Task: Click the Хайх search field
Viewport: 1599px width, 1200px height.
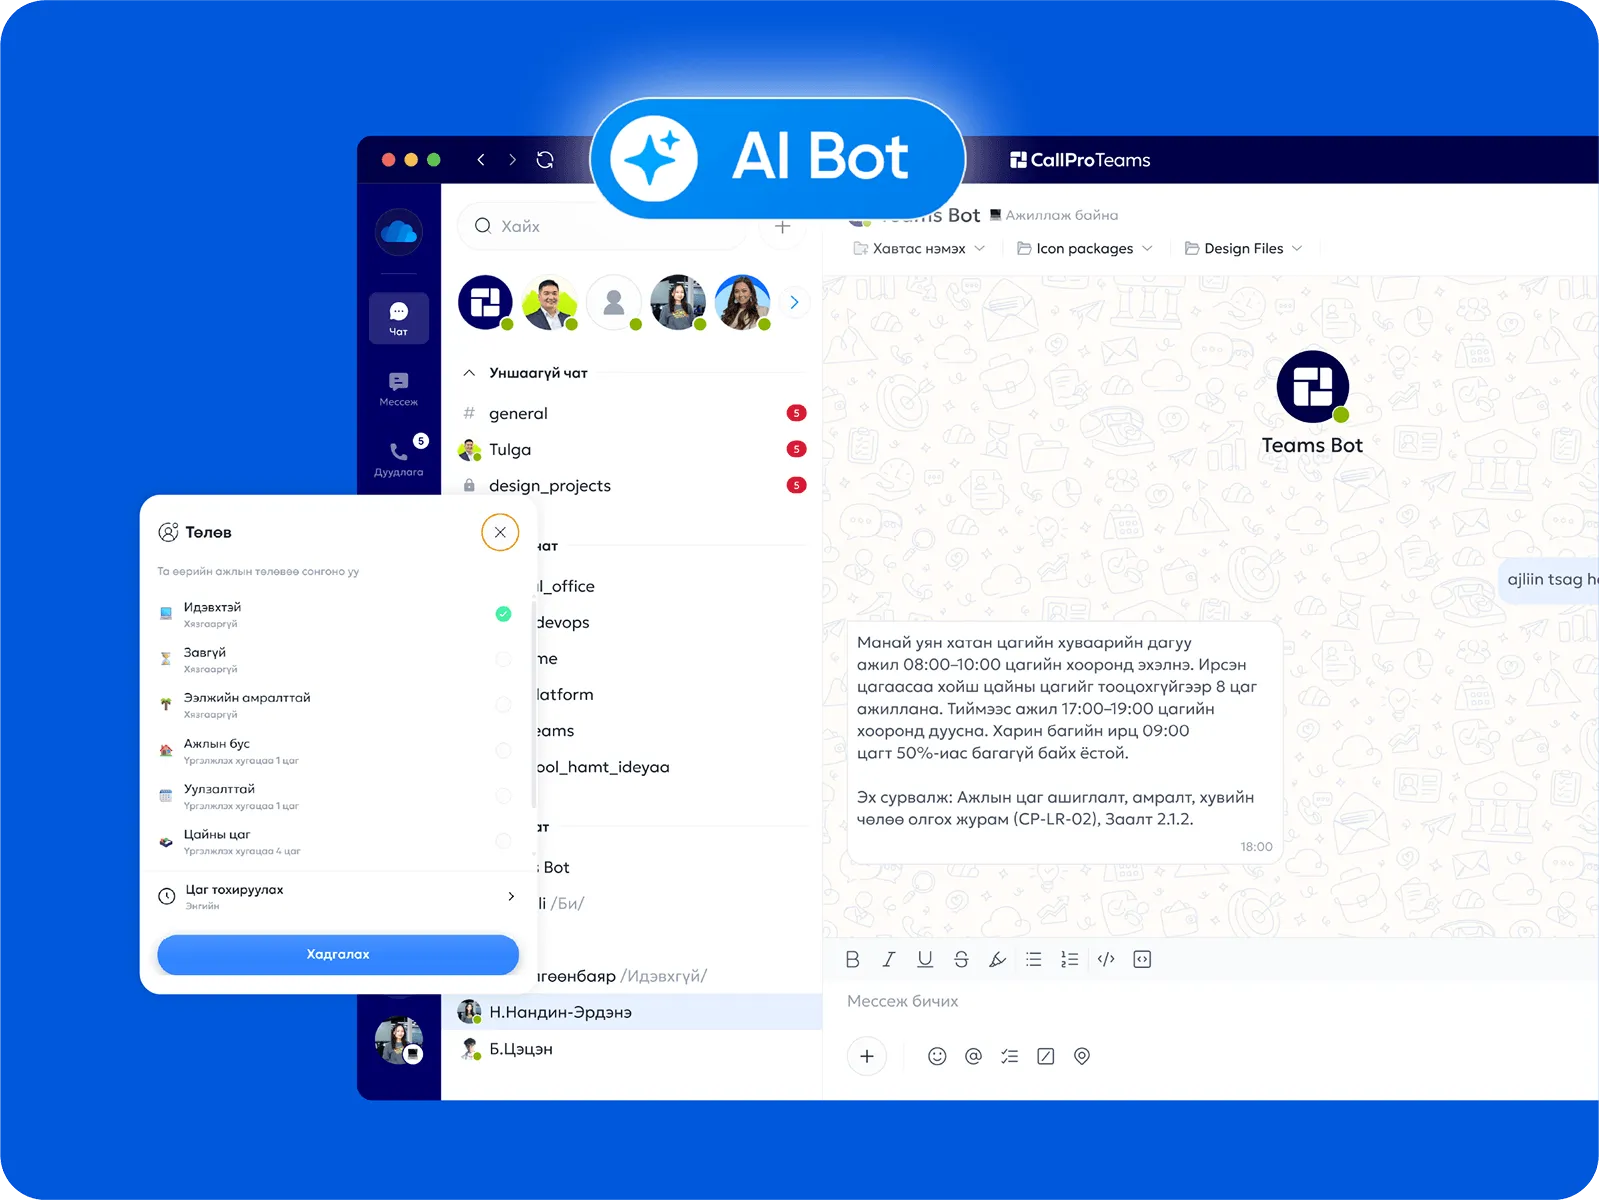Action: click(602, 226)
